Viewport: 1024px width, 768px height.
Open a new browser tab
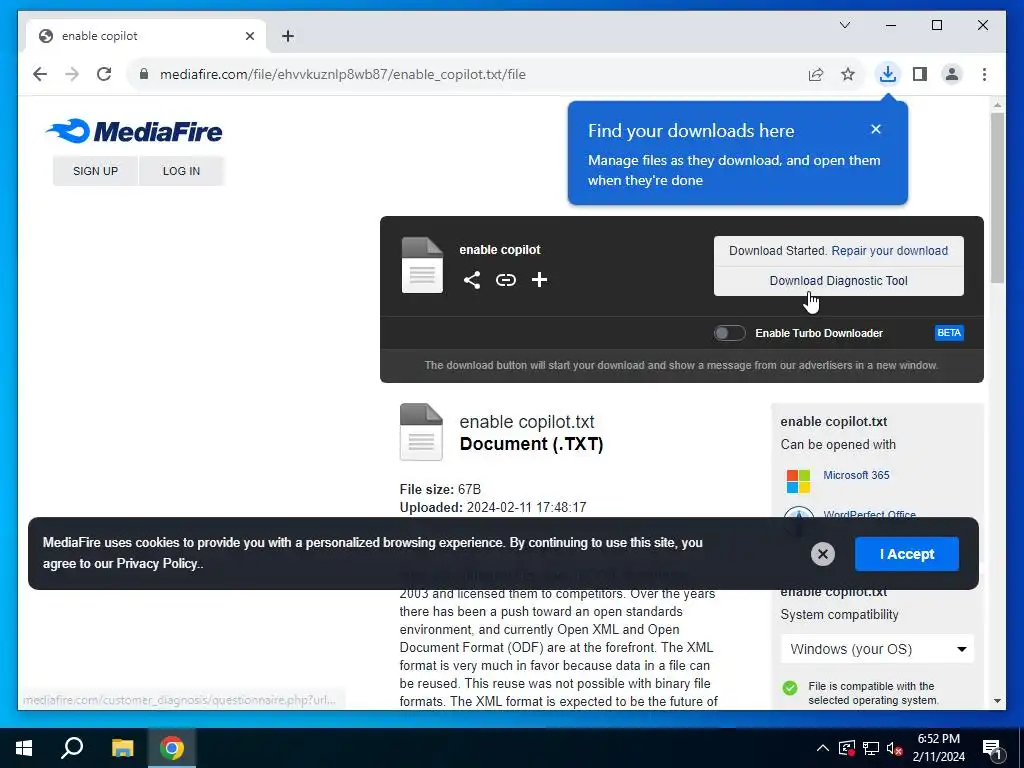[288, 36]
